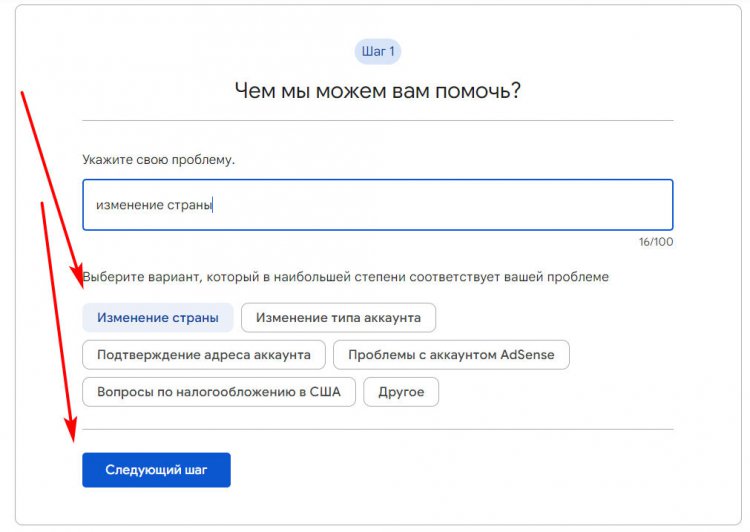Select "Подтверждение адреса аккаунта" option
750x532 pixels.
tap(203, 355)
